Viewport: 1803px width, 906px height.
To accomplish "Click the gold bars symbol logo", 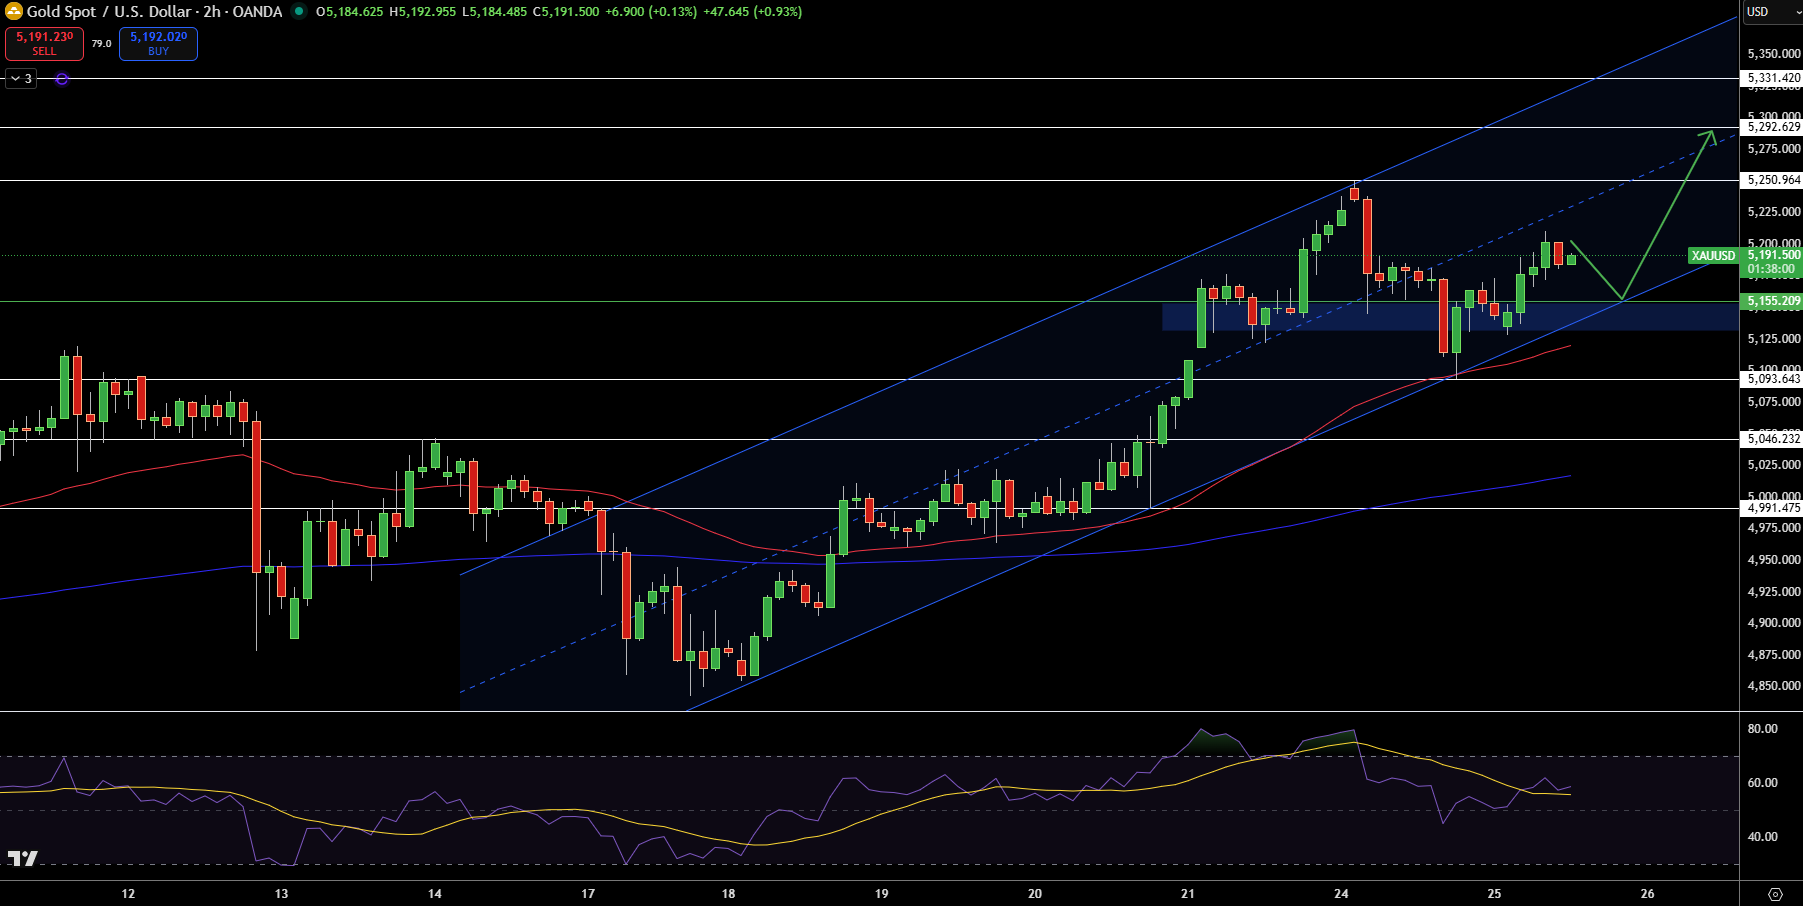I will click(x=14, y=12).
